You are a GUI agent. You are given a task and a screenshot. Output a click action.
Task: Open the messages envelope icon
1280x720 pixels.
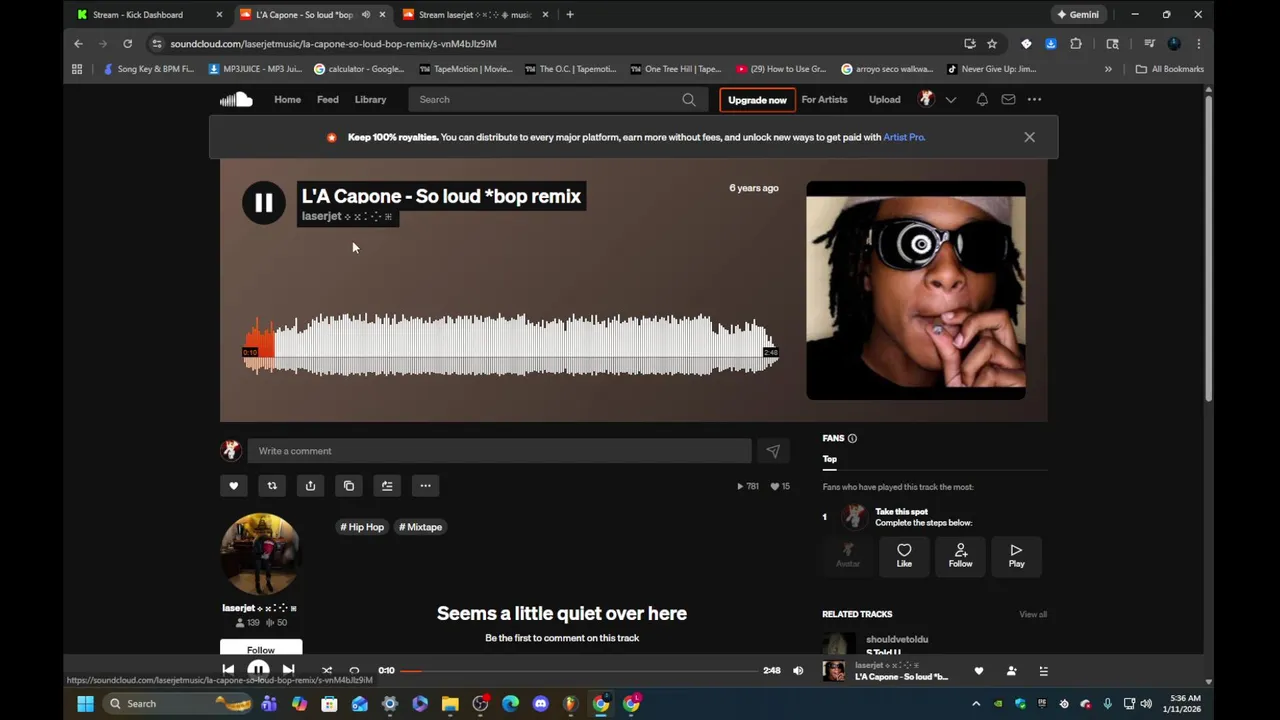tap(1008, 99)
